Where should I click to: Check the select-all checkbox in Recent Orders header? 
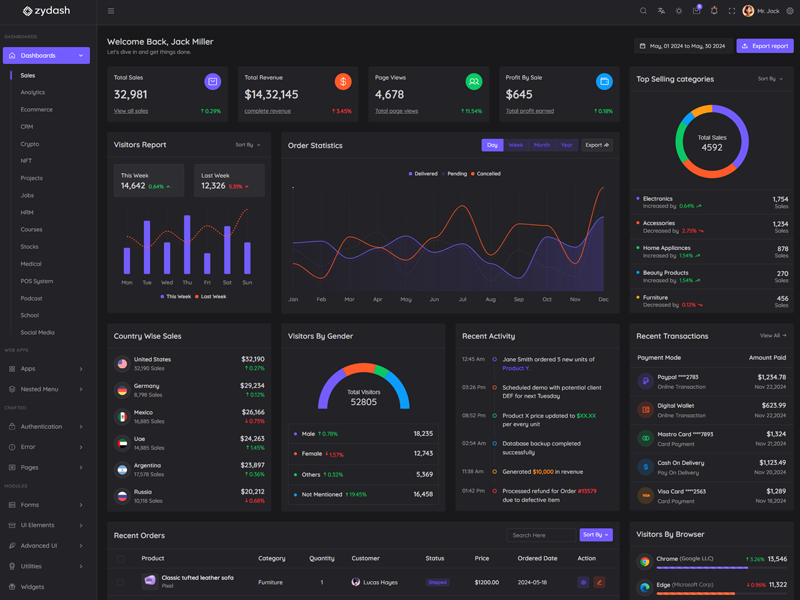[121, 558]
